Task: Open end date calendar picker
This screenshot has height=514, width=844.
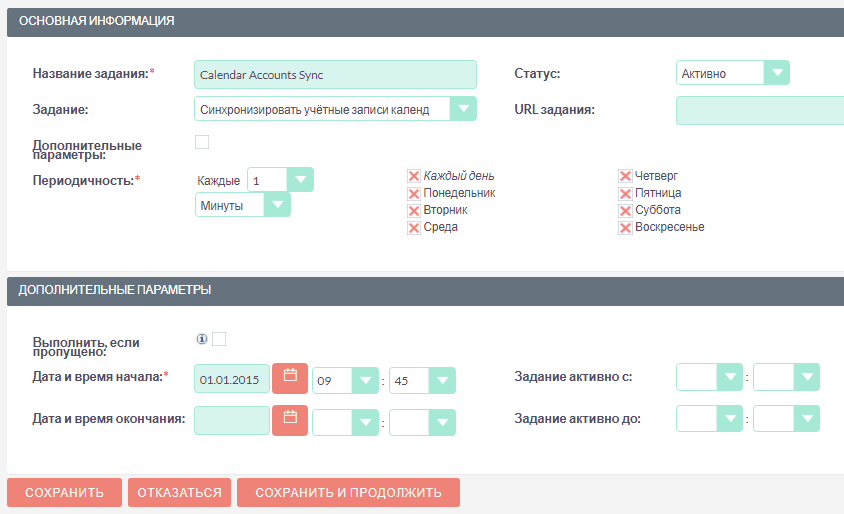Action: coord(290,421)
